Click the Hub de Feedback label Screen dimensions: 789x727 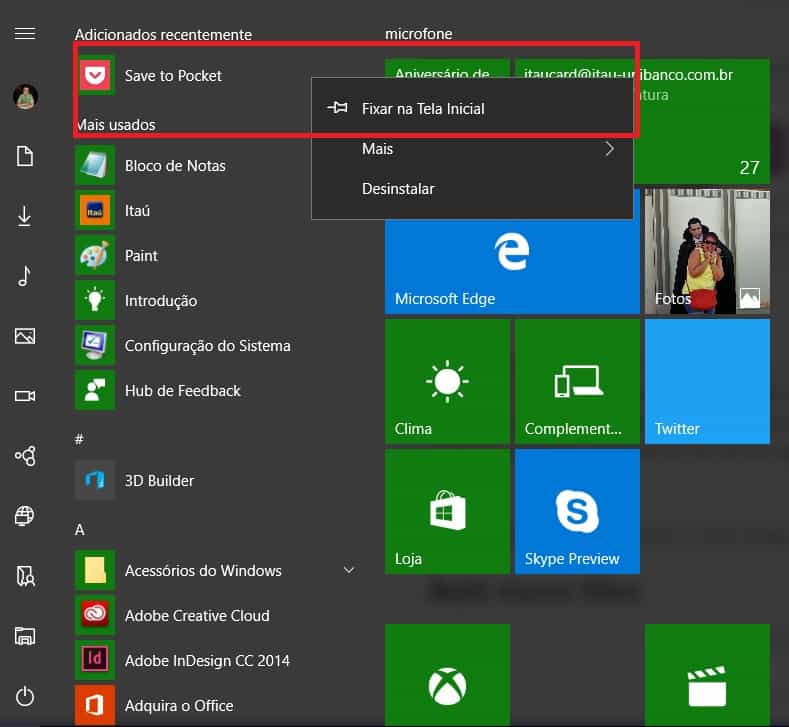182,390
